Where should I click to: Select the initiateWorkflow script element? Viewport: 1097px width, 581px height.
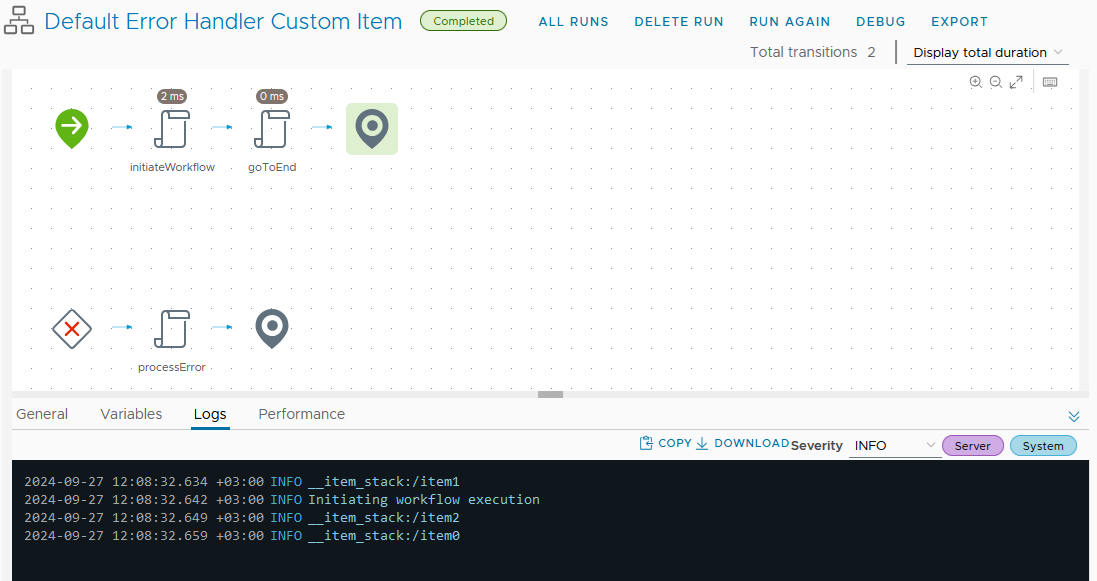171,128
